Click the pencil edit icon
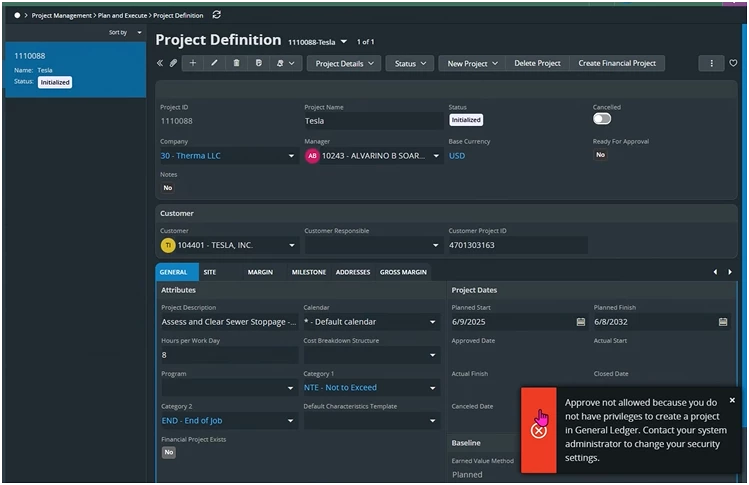Viewport: 749px width, 485px height. coord(215,63)
